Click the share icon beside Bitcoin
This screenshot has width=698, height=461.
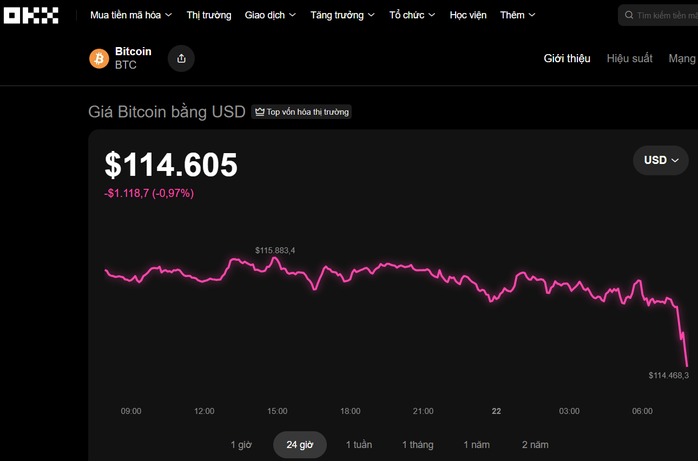click(181, 59)
